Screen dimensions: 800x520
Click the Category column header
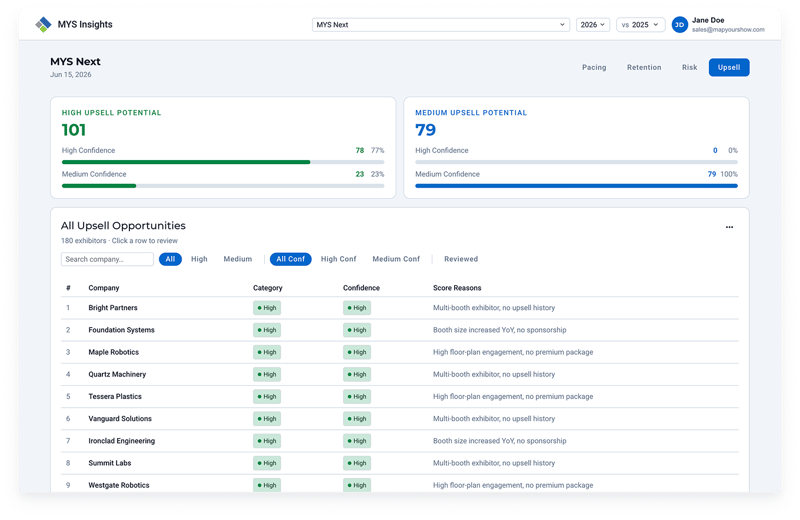click(267, 288)
